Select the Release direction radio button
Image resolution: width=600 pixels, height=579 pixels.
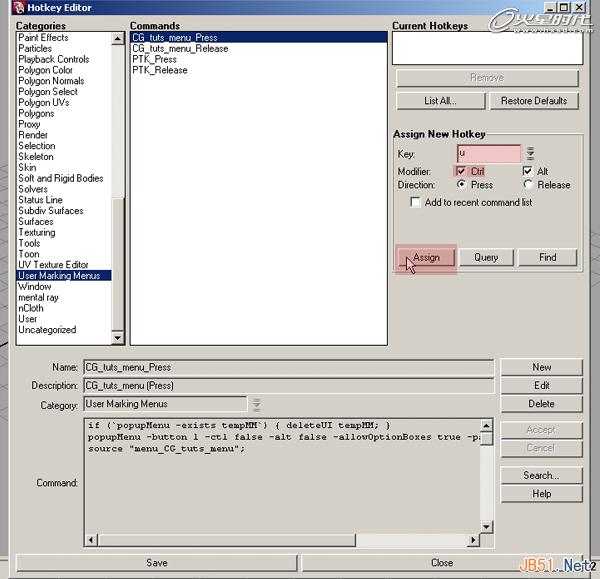[x=528, y=185]
